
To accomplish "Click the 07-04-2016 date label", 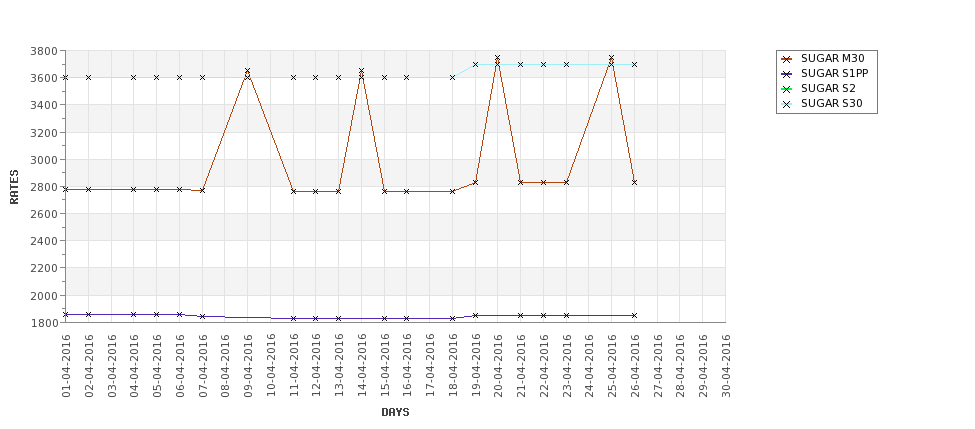I will point(202,366).
